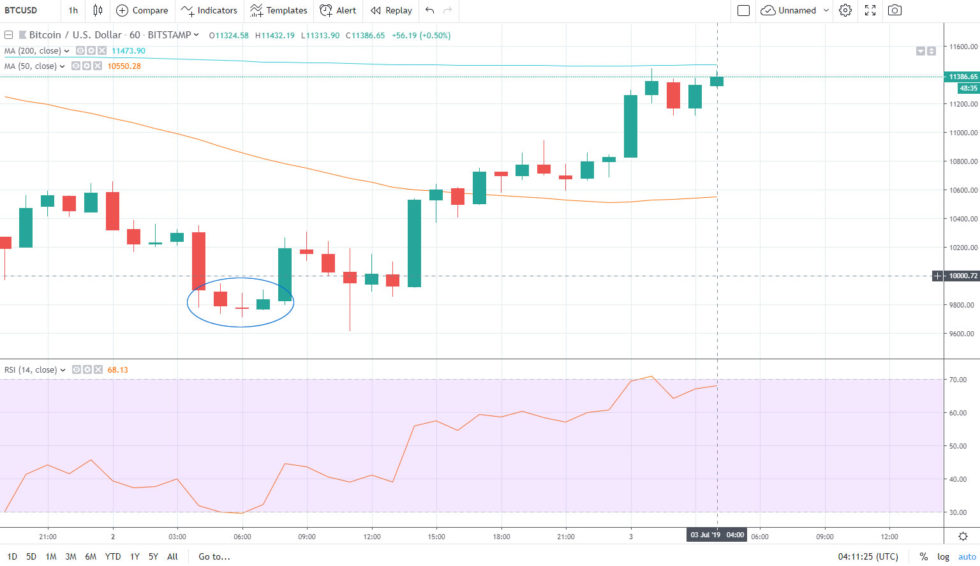Select the 6M time range
The width and height of the screenshot is (980, 566).
(x=91, y=556)
